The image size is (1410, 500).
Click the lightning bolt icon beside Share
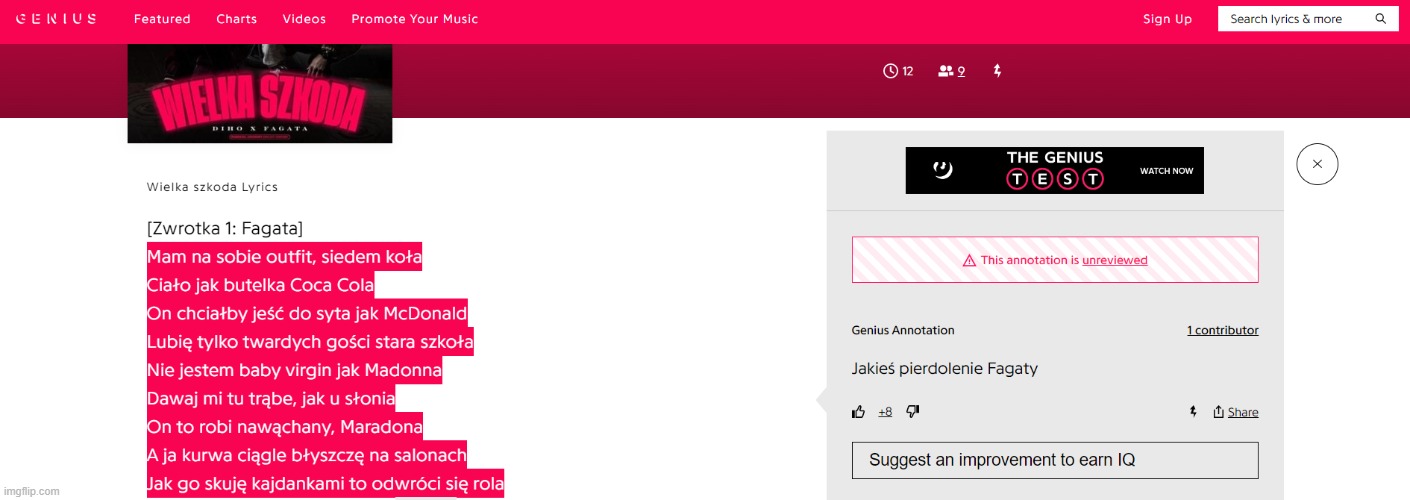pyautogui.click(x=1193, y=412)
